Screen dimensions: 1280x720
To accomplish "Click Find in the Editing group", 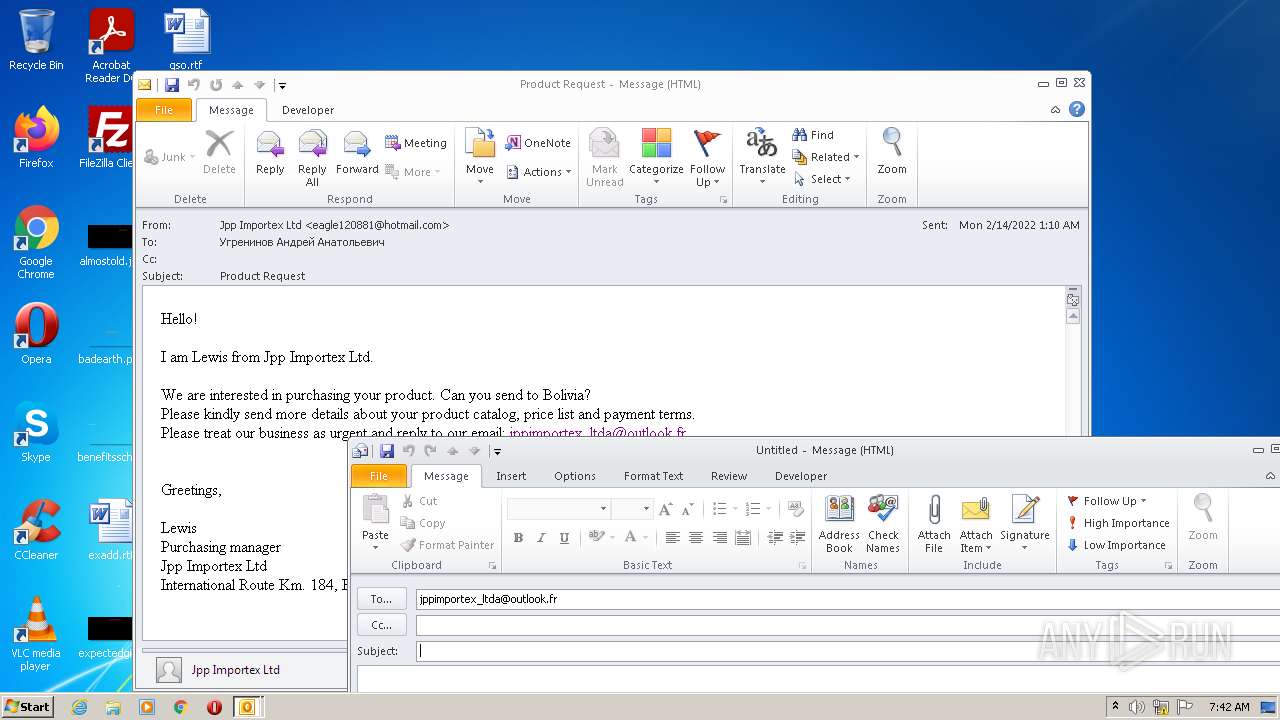I will (813, 135).
